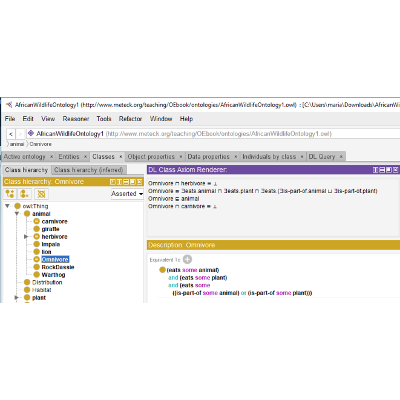Click the ontology IRI address field
This screenshot has width=400, height=400.
click(x=213, y=134)
